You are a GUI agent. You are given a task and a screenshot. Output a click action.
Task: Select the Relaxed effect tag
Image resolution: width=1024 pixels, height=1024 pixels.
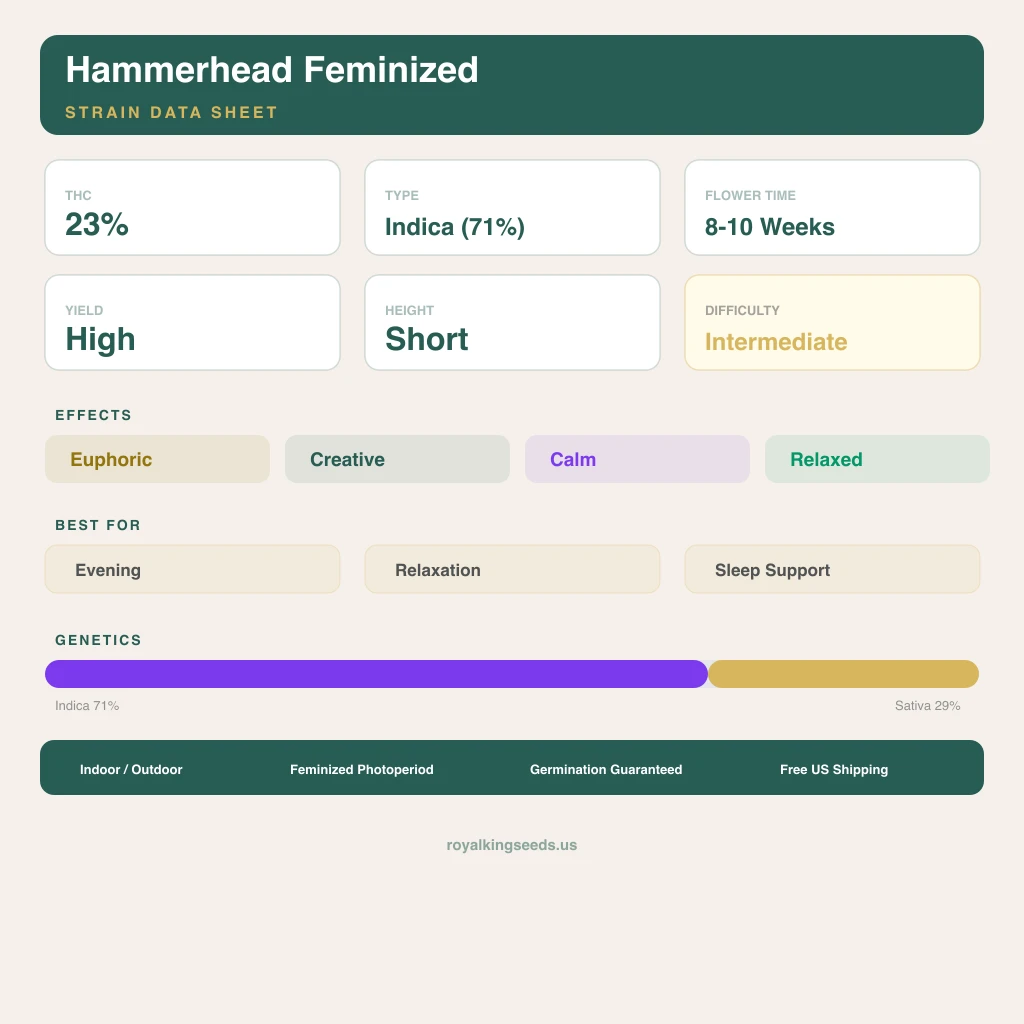pyautogui.click(x=877, y=459)
